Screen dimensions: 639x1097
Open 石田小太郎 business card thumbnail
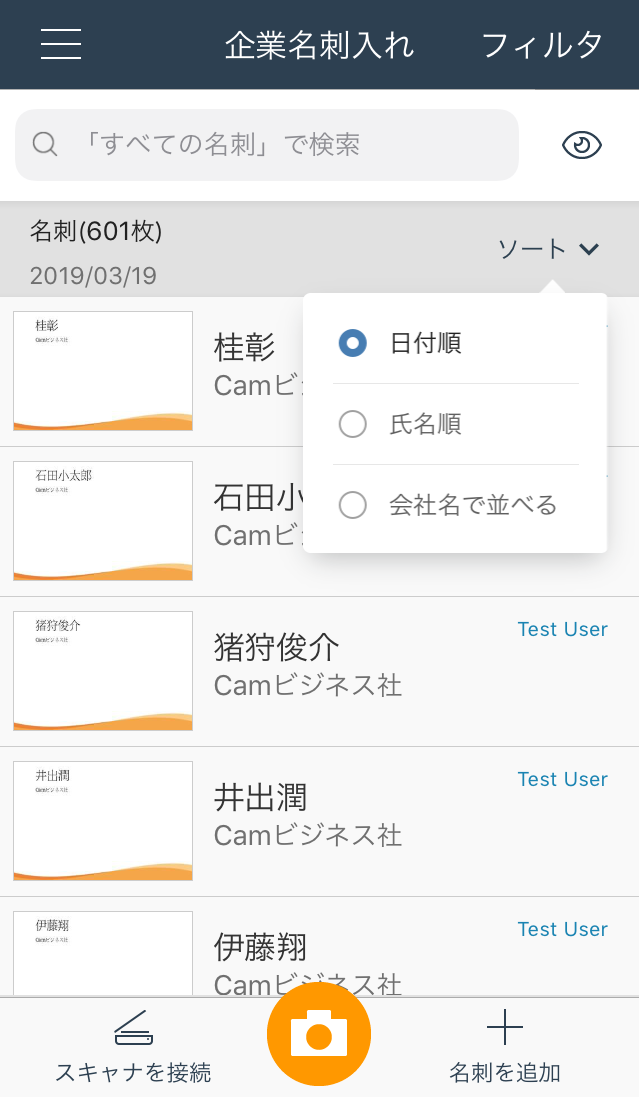tap(103, 521)
